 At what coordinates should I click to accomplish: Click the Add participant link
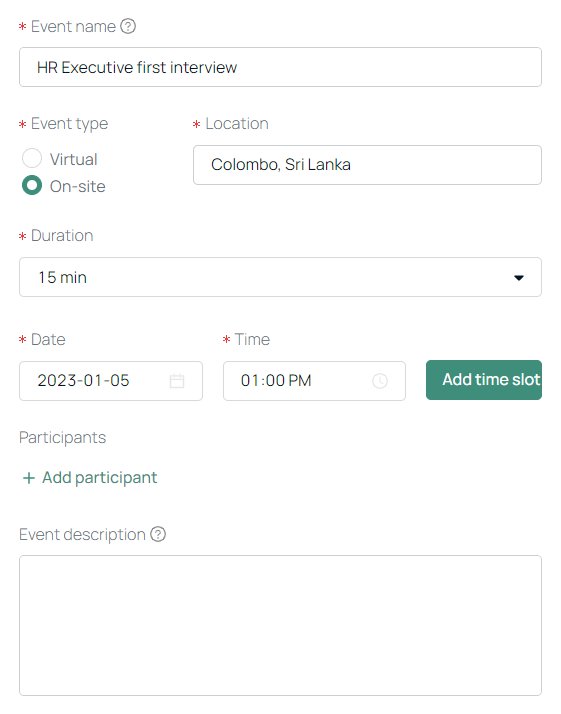(x=90, y=478)
